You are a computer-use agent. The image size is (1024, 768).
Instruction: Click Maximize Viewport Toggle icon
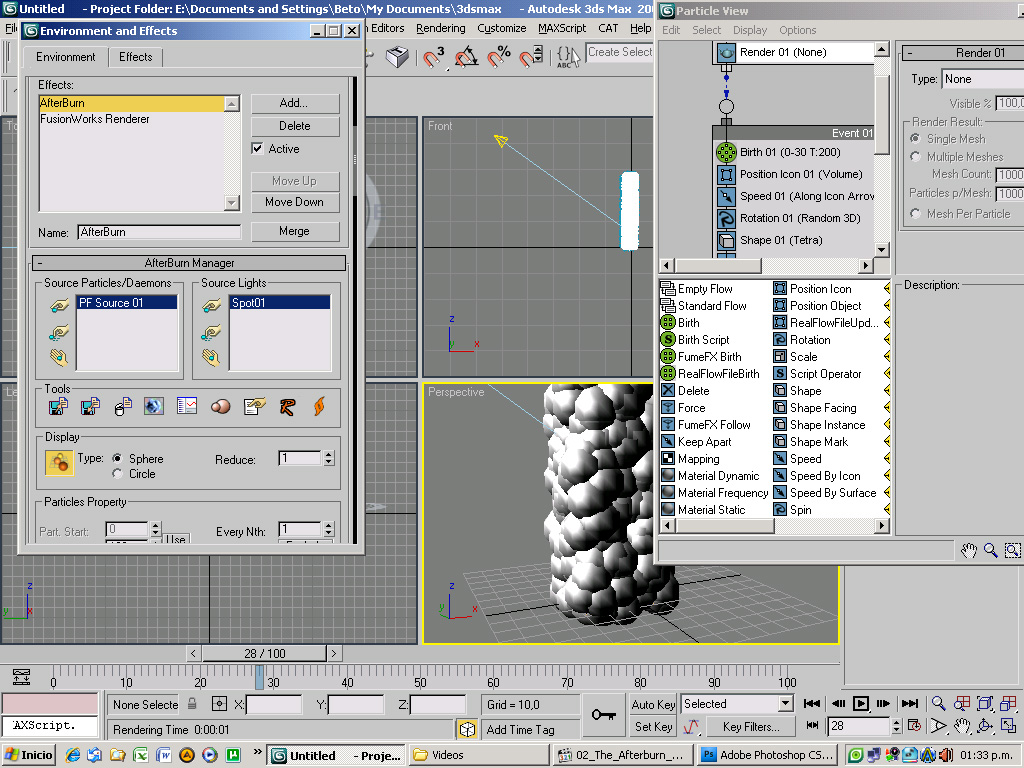click(x=1008, y=726)
